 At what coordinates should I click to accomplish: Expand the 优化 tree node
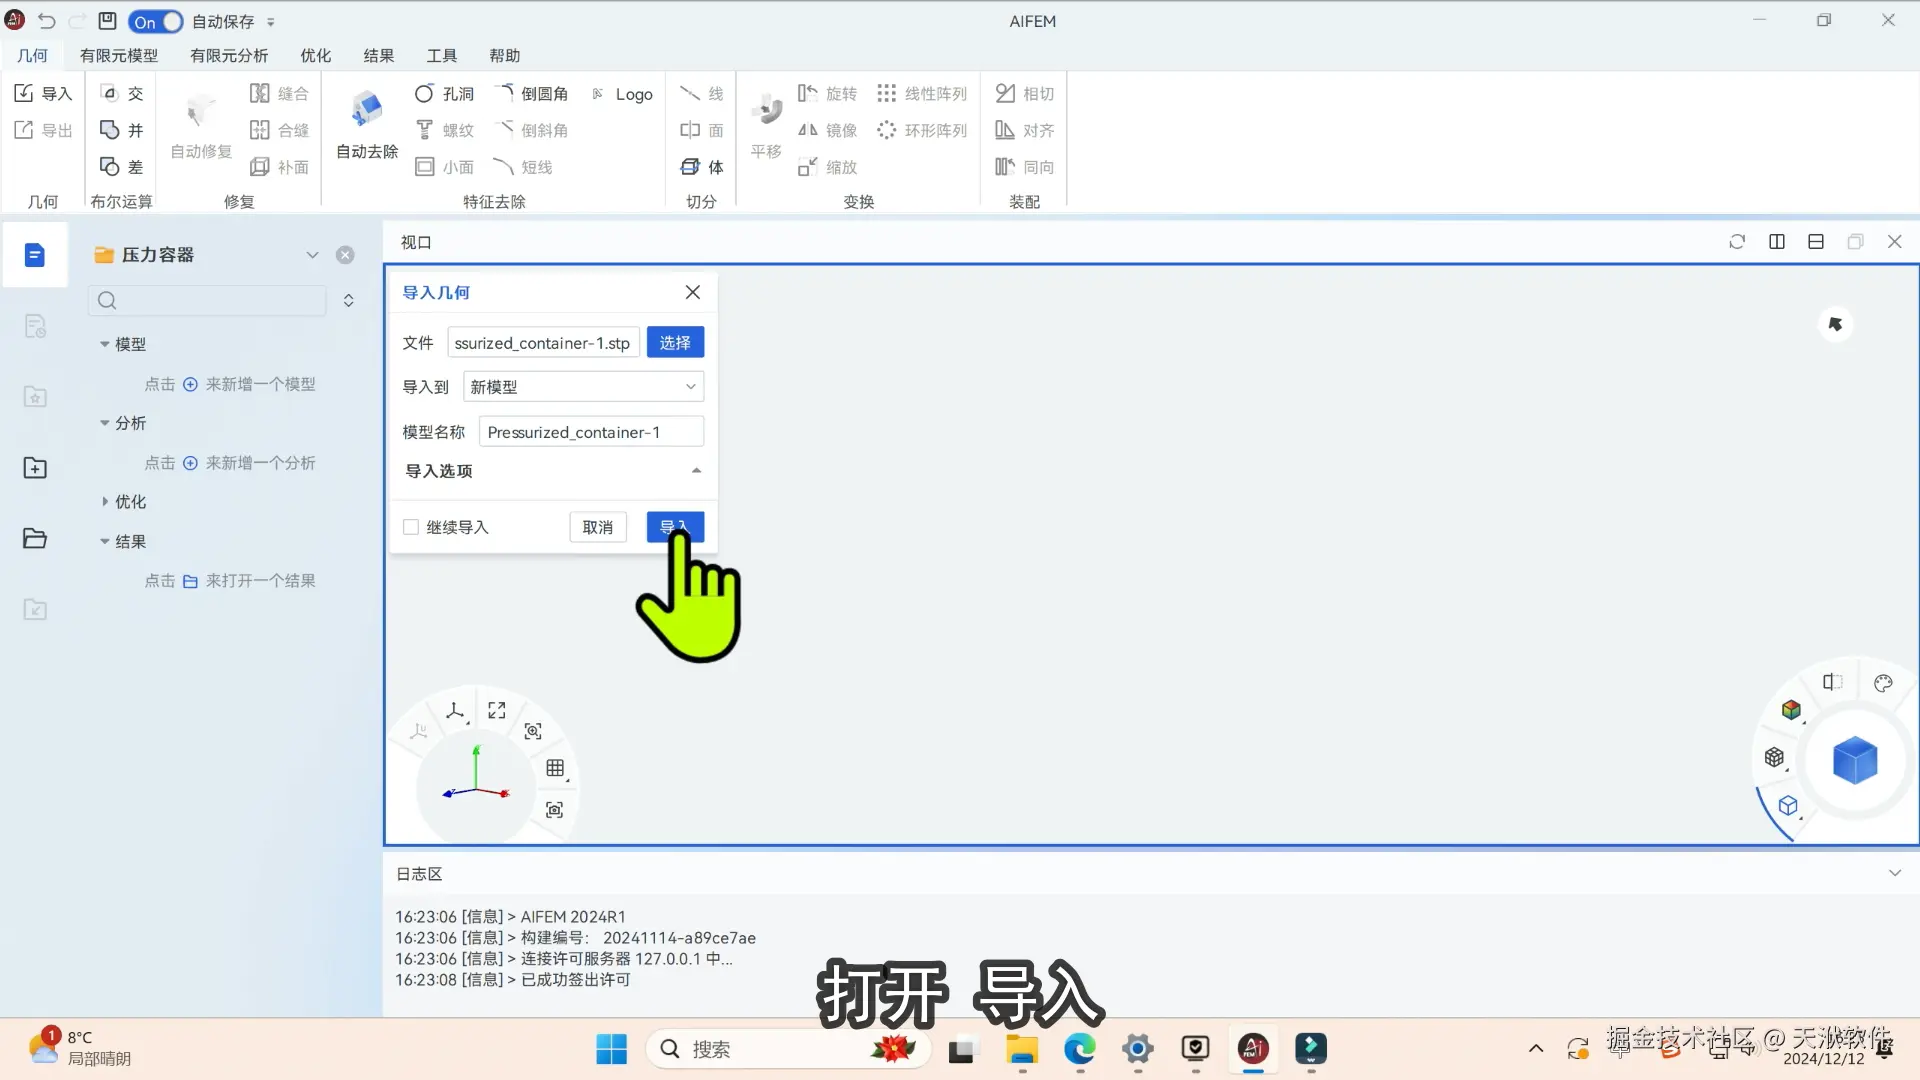pyautogui.click(x=105, y=502)
